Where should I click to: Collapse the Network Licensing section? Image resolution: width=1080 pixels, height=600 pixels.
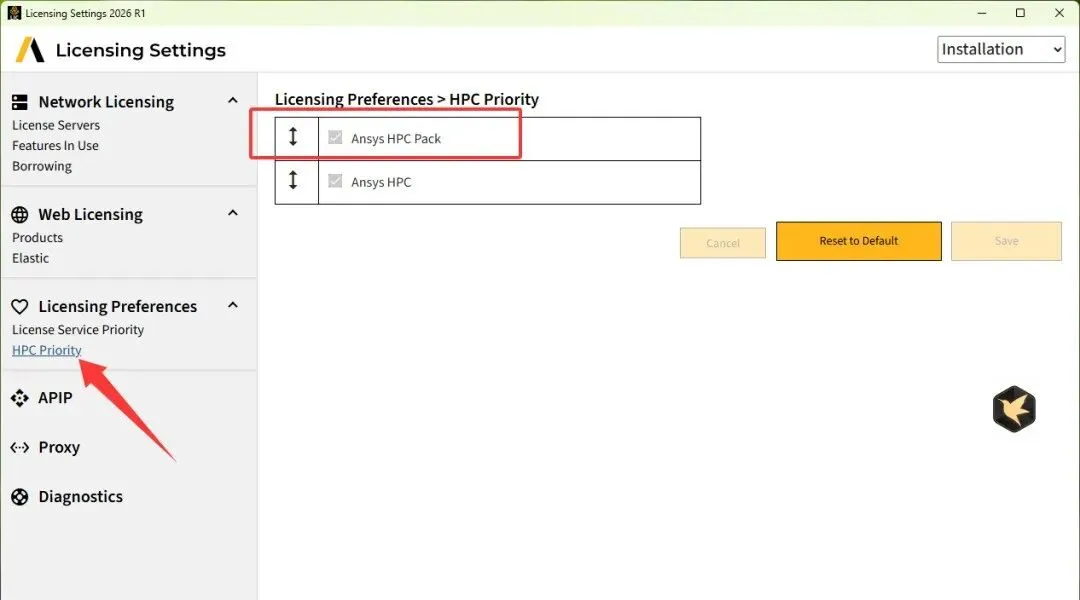(233, 101)
